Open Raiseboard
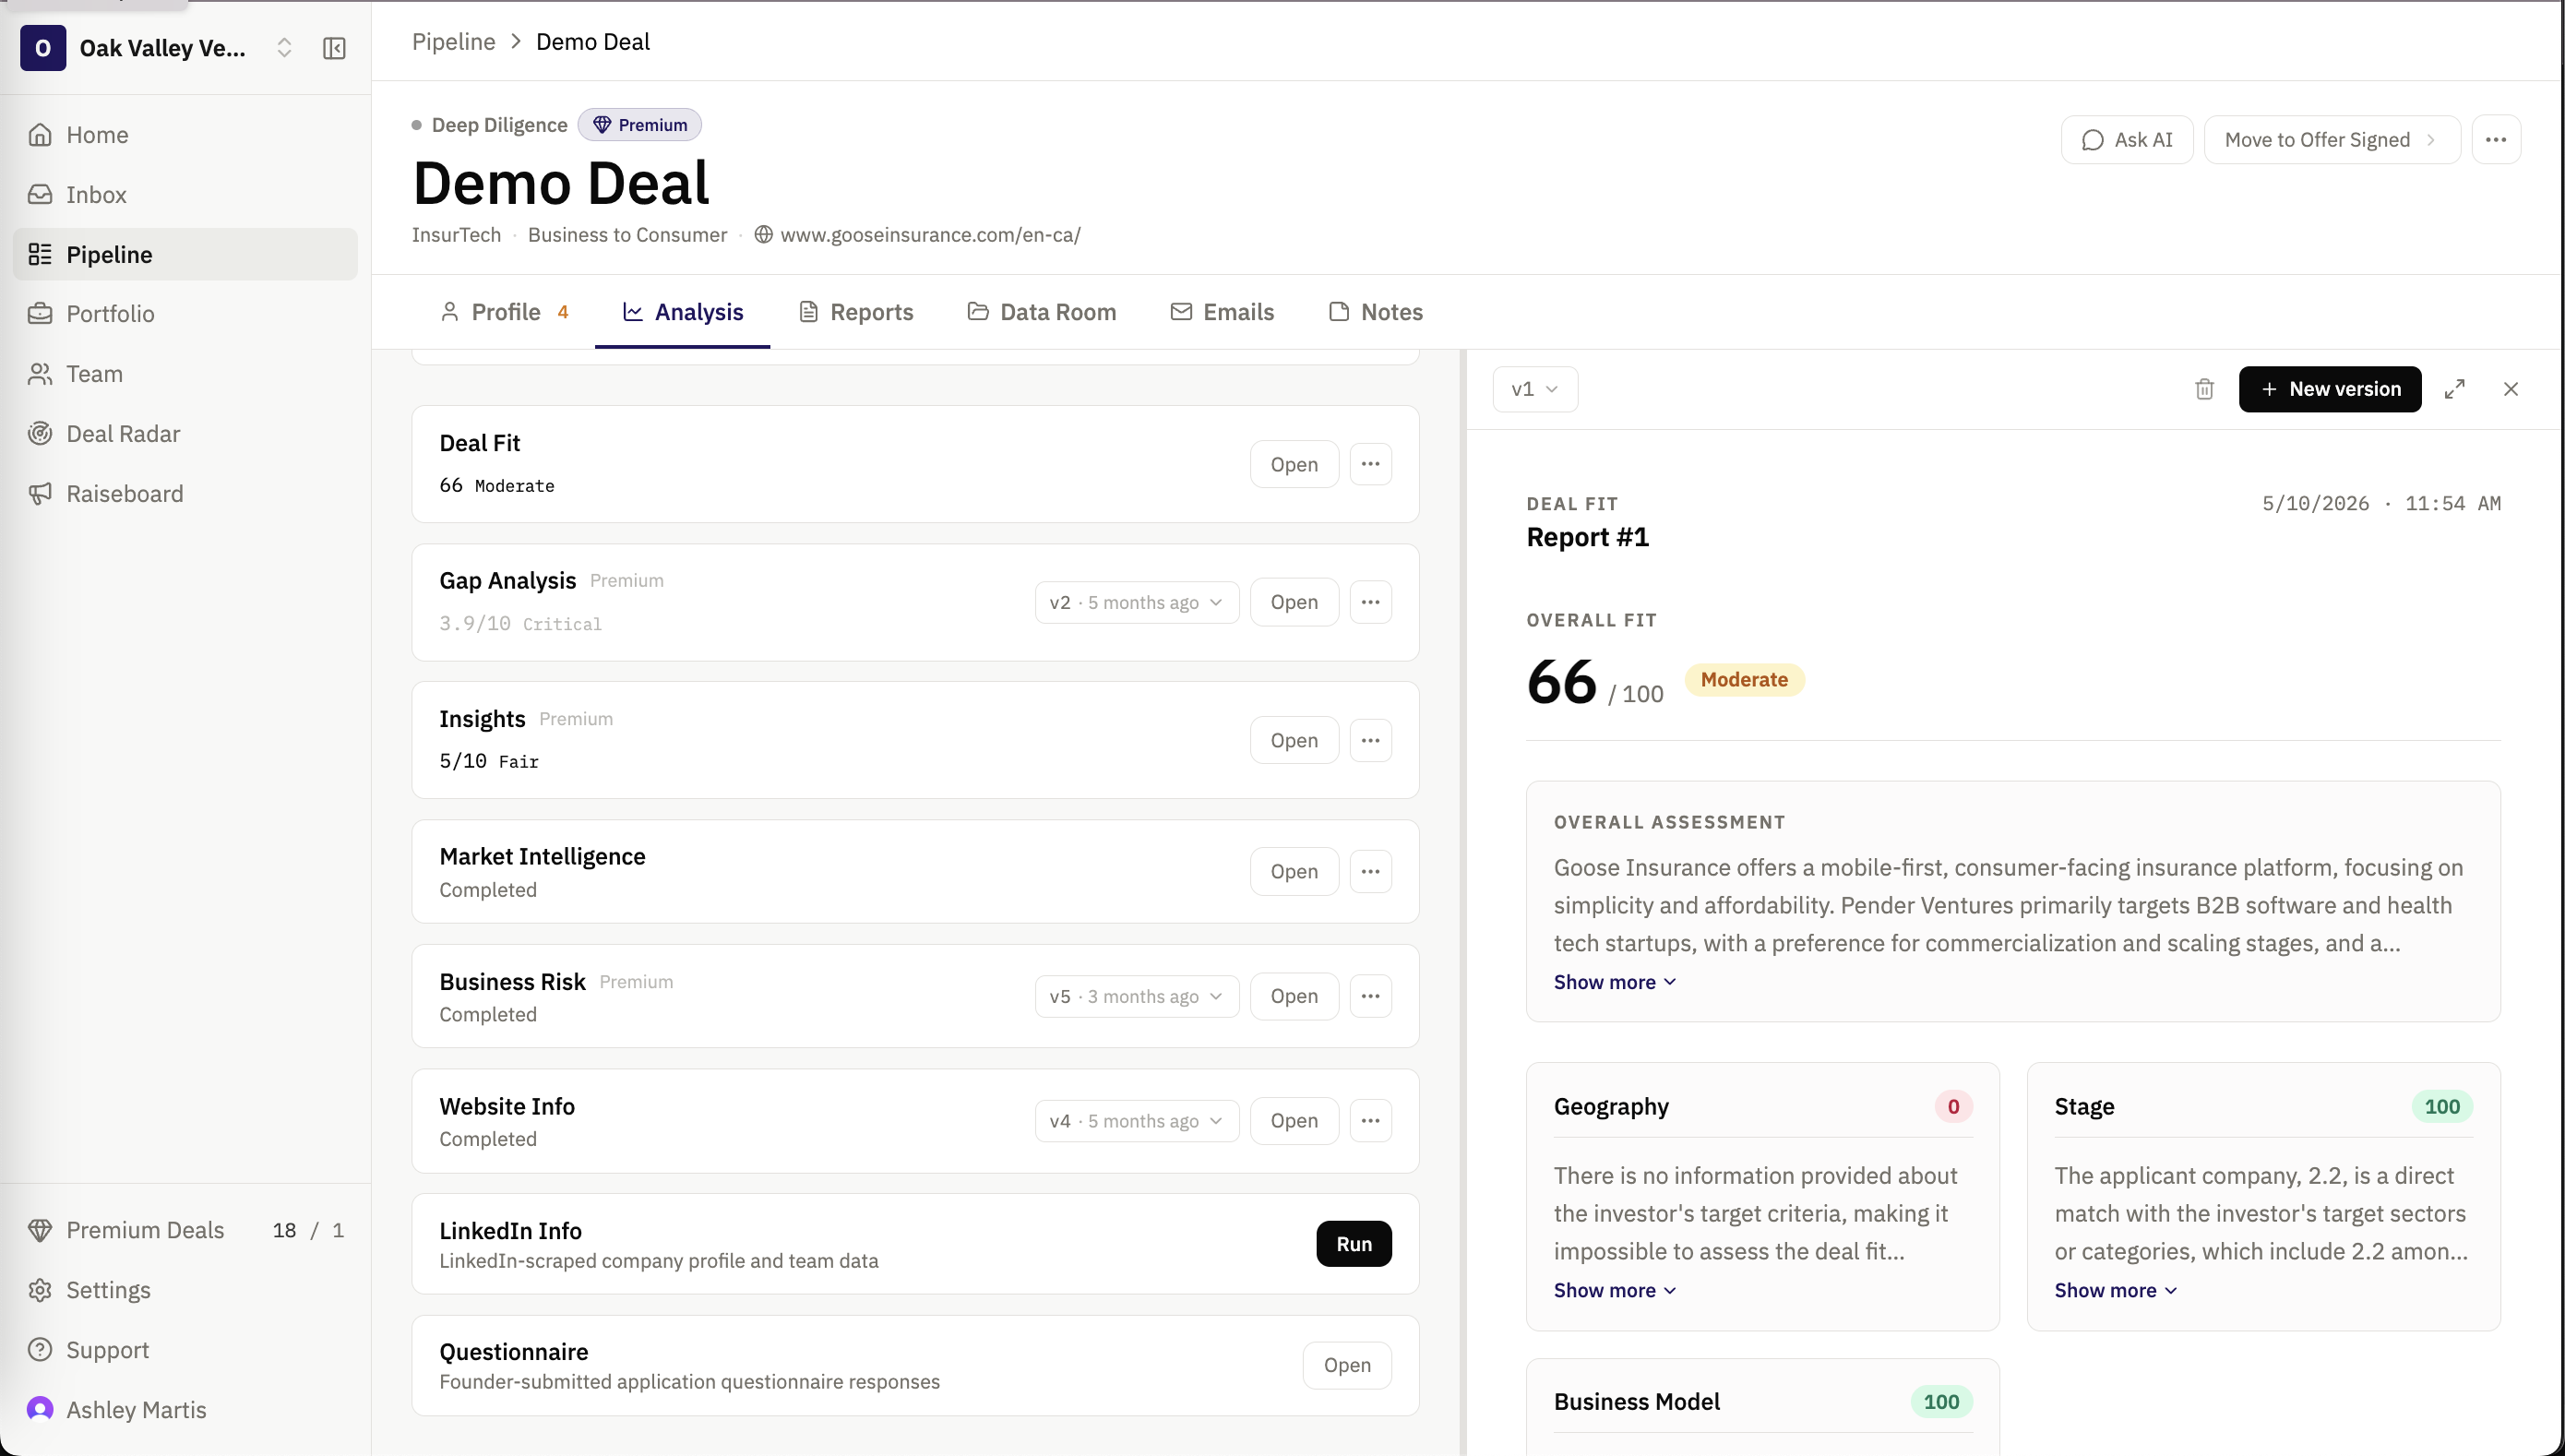The height and width of the screenshot is (1456, 2565). (x=185, y=494)
